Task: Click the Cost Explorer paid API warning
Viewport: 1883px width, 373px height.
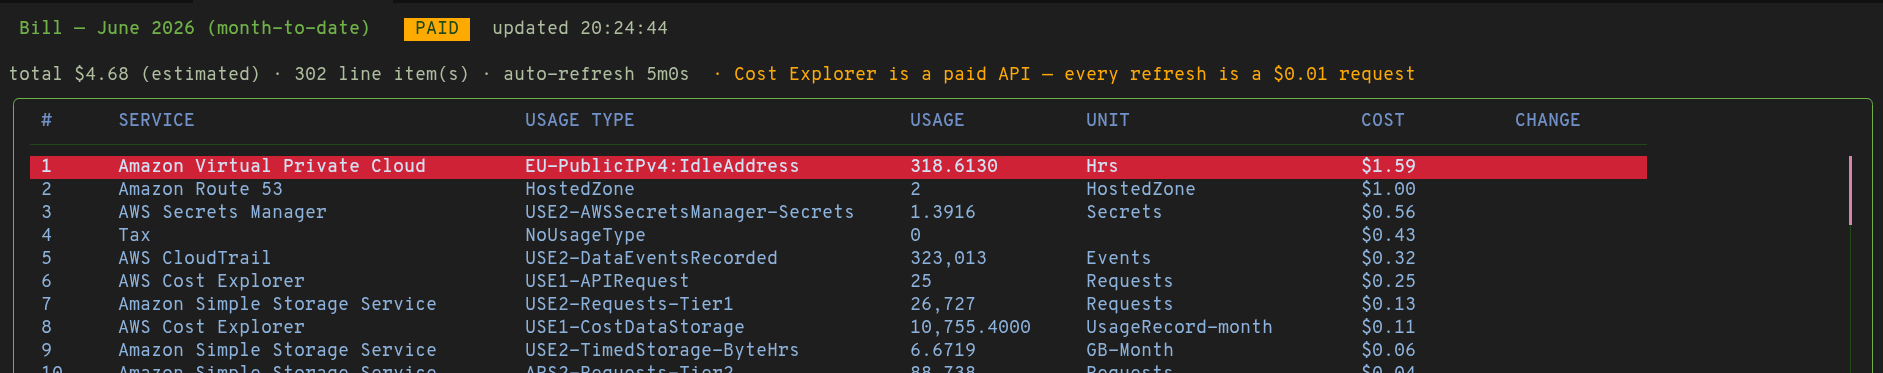Action: pos(1074,74)
